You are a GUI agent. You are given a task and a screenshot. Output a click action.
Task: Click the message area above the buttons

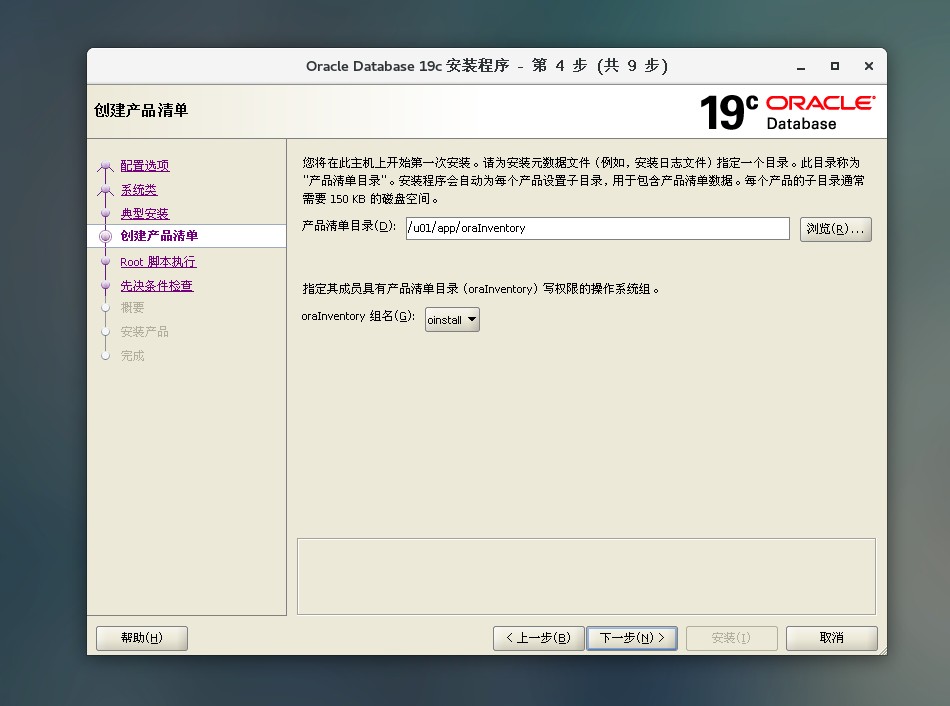[586, 576]
